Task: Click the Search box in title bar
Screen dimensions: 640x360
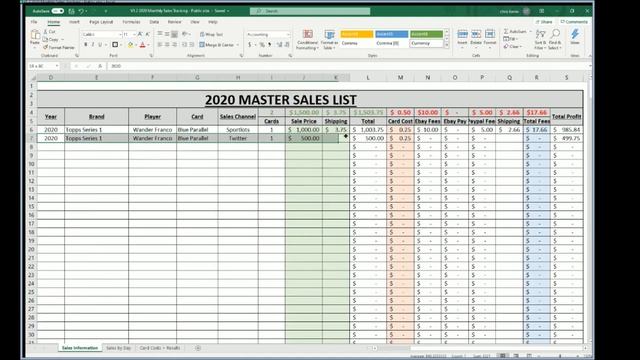Action: tap(310, 11)
